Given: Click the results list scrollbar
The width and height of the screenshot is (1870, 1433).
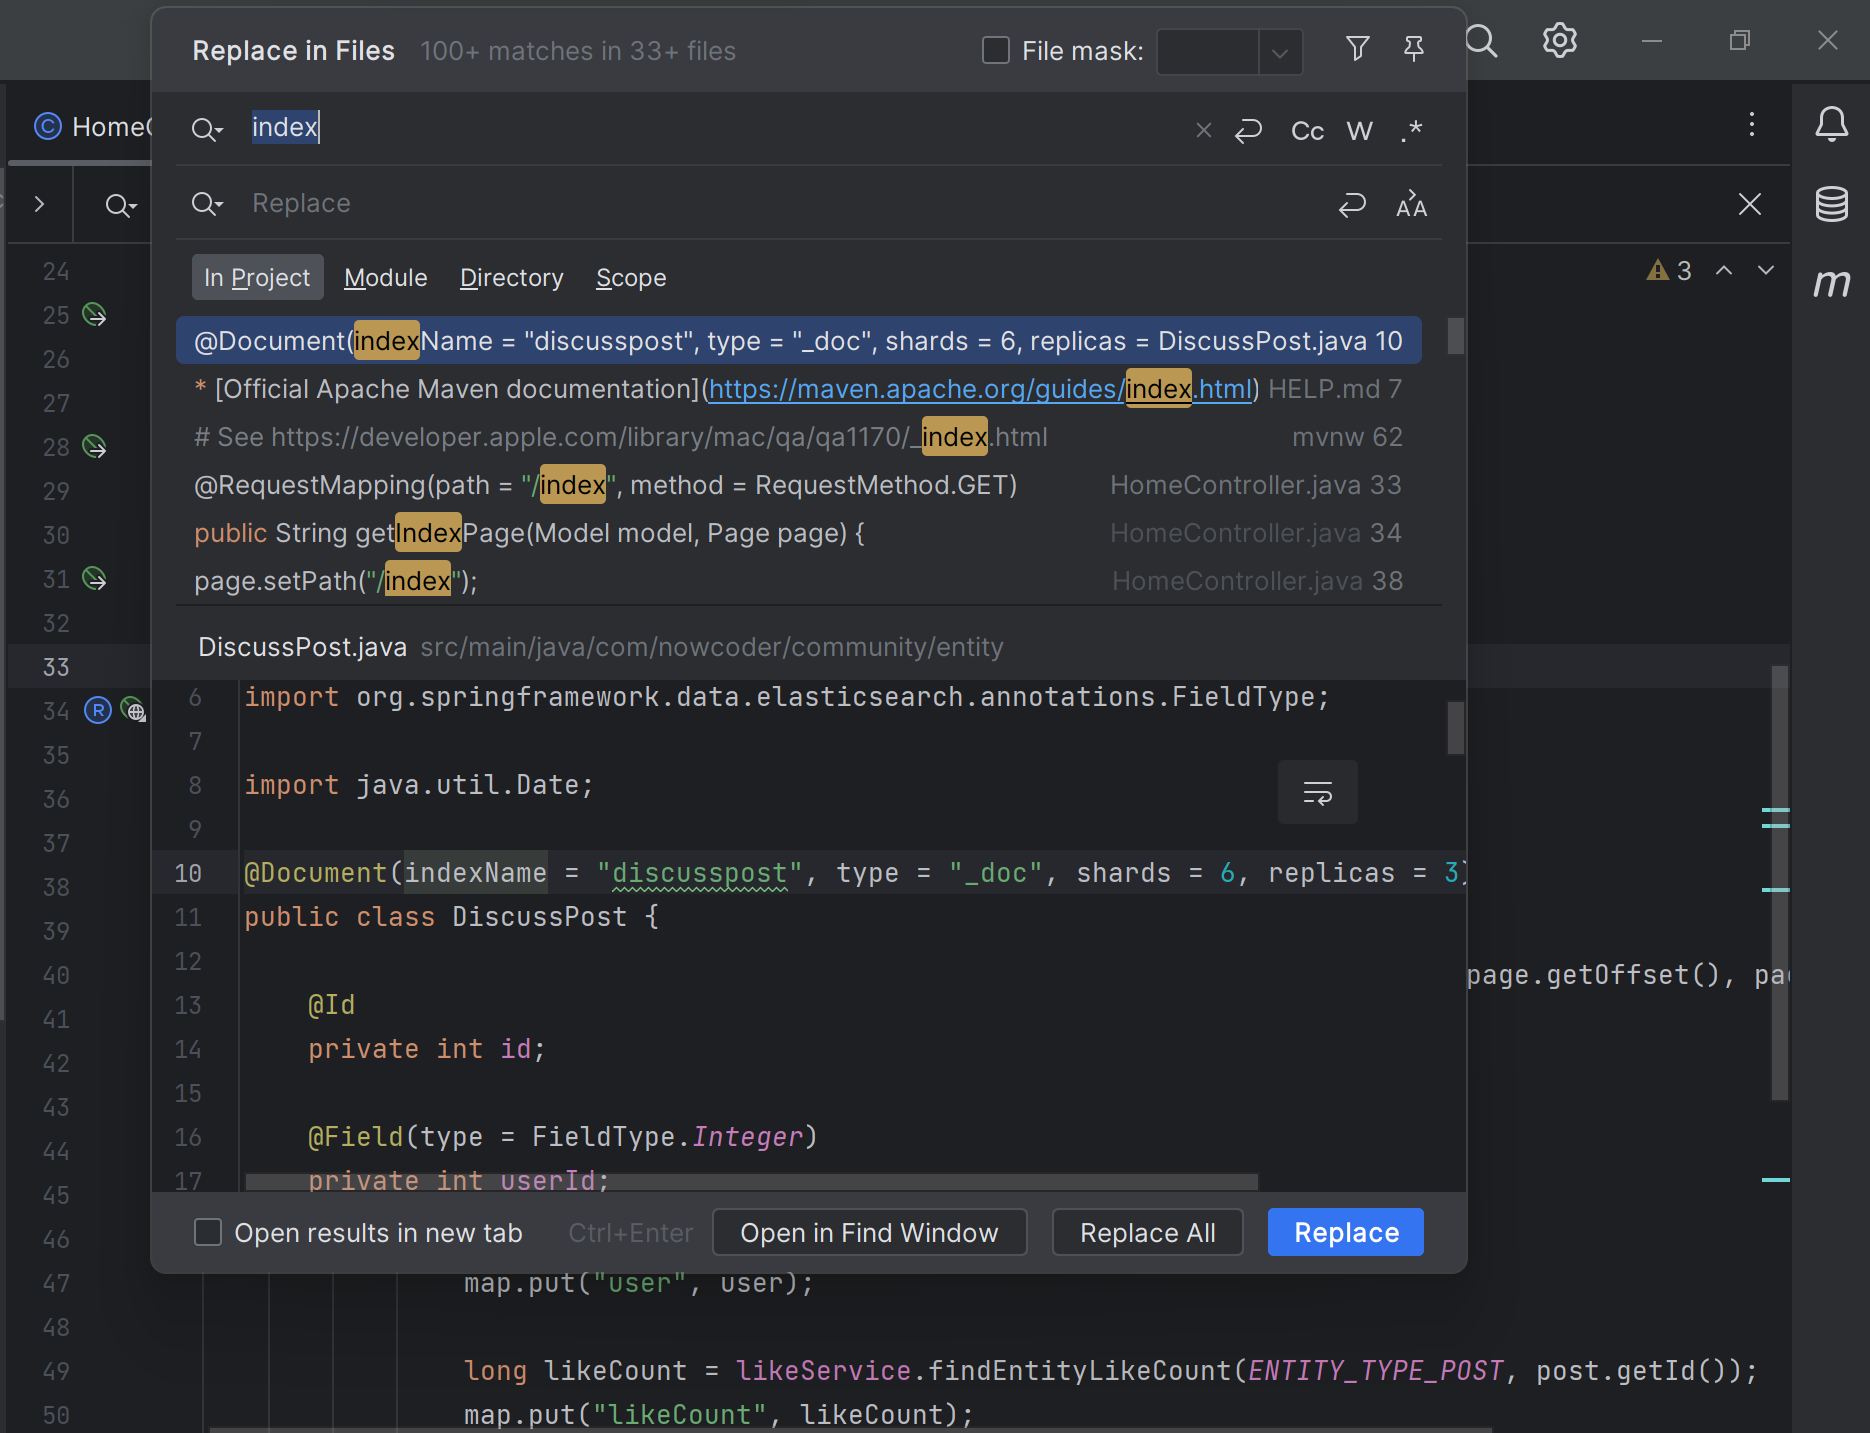Looking at the screenshot, I should [x=1455, y=336].
